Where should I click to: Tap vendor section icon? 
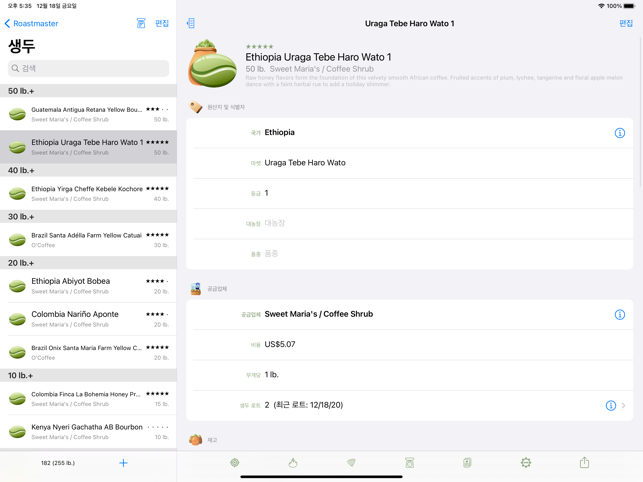[x=196, y=289]
